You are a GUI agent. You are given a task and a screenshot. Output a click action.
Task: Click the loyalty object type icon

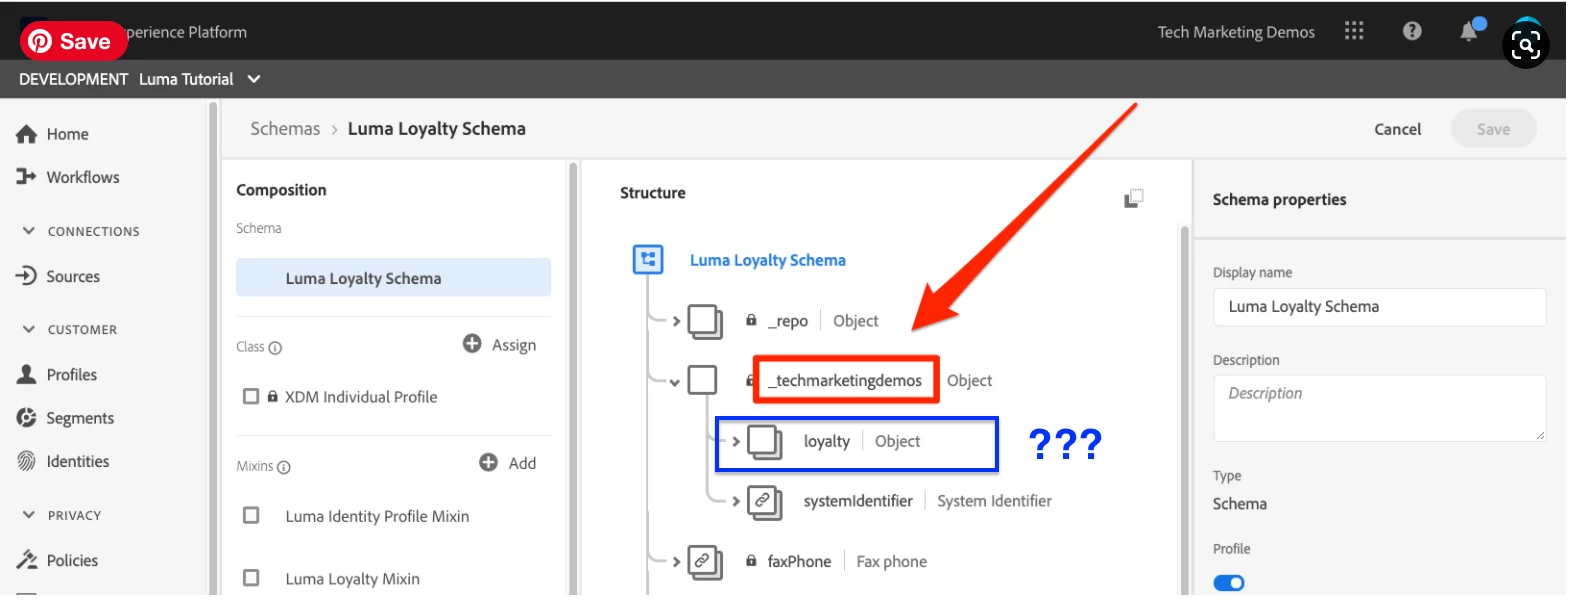[765, 442]
